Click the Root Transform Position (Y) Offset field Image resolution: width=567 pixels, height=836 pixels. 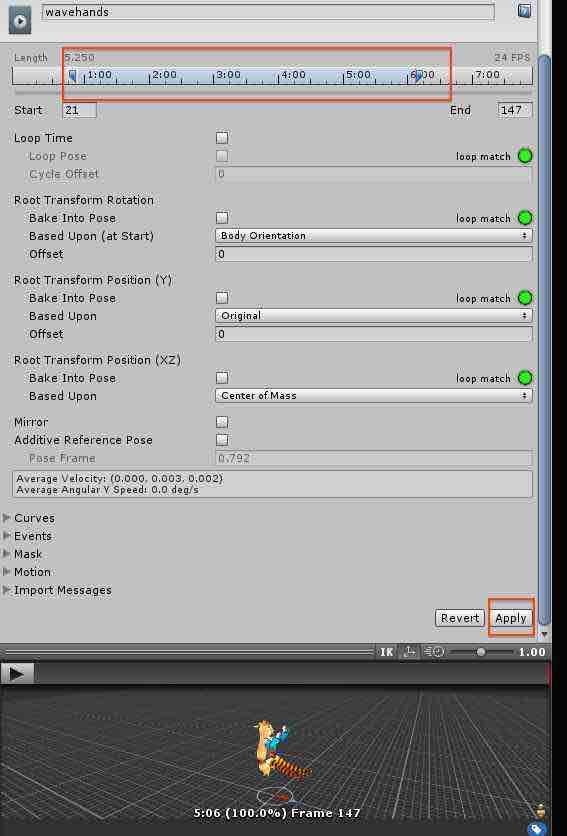click(x=373, y=334)
